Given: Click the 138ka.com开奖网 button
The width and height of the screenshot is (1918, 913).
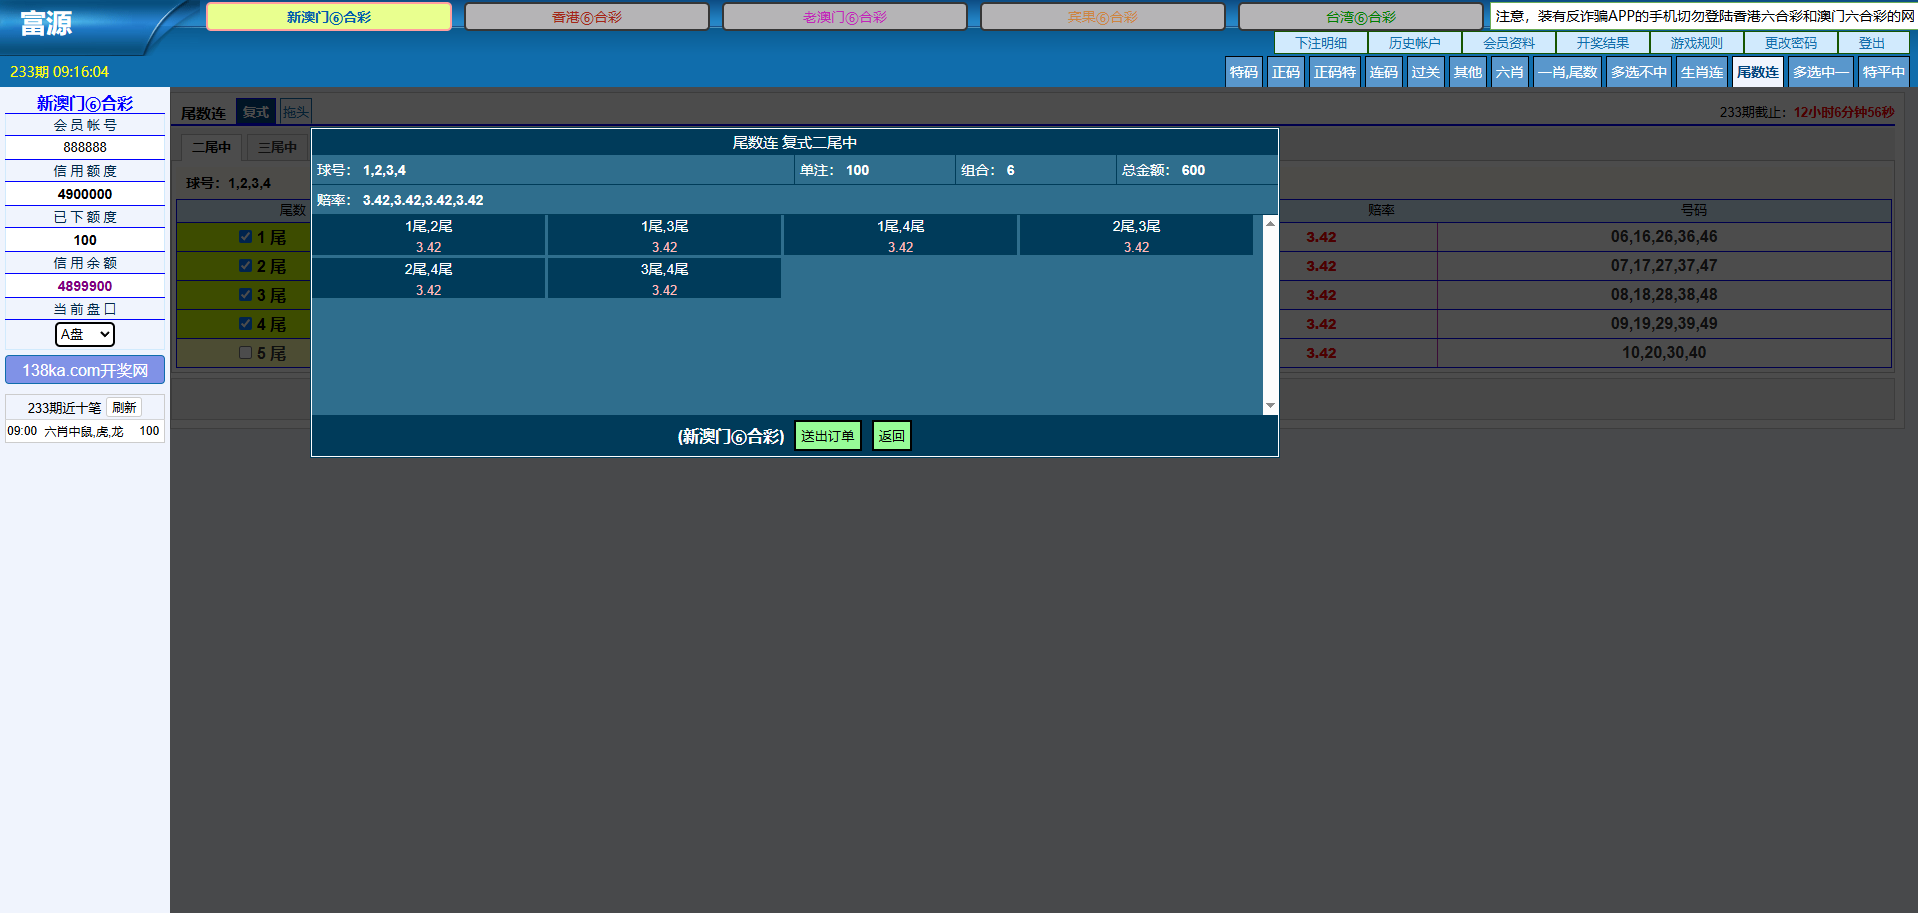Looking at the screenshot, I should tap(85, 370).
